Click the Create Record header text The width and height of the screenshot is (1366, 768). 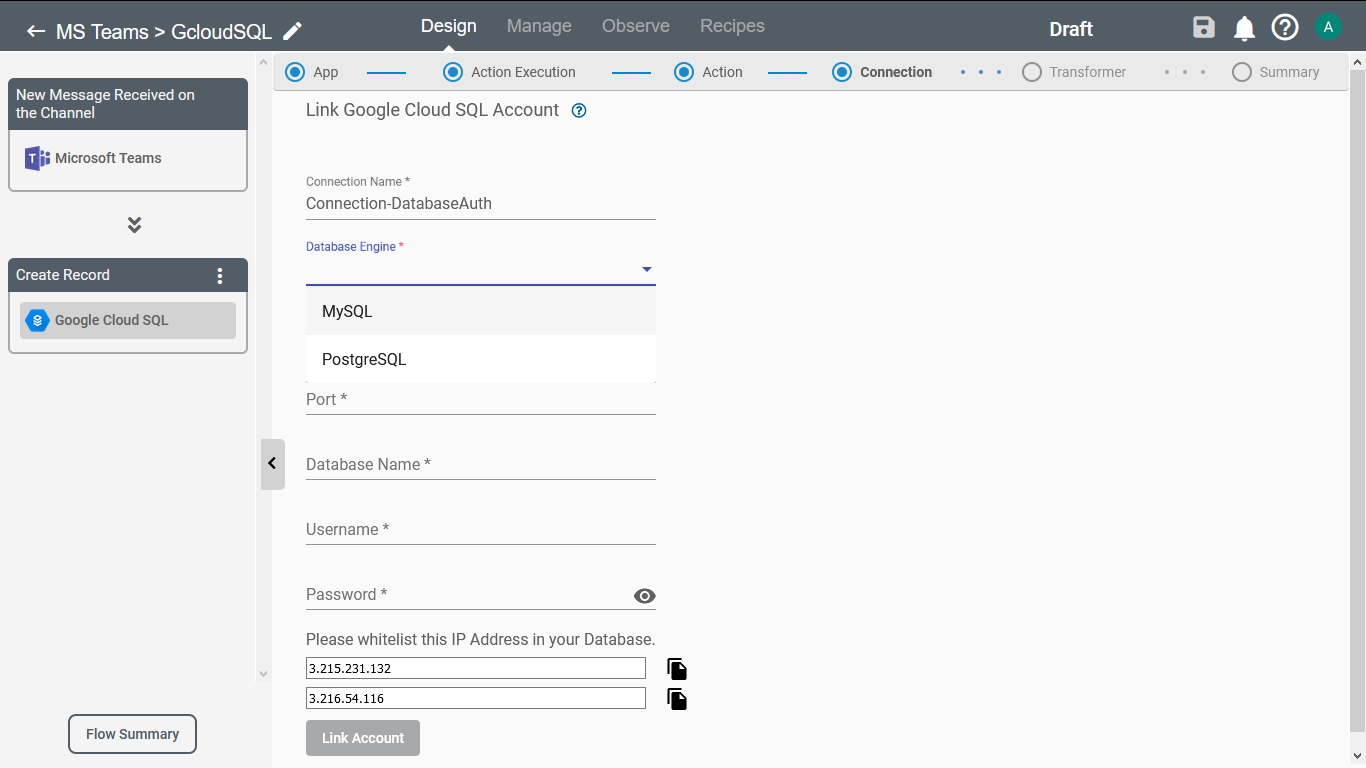point(63,275)
